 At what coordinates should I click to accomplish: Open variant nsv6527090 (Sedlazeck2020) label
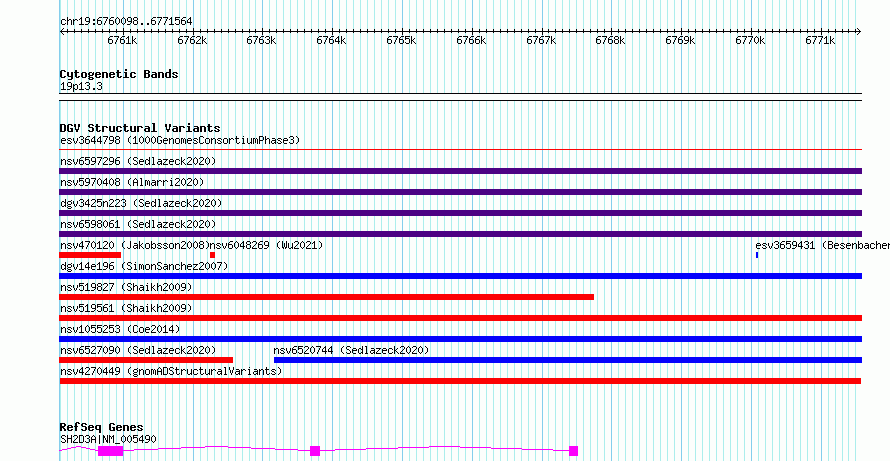[138, 350]
